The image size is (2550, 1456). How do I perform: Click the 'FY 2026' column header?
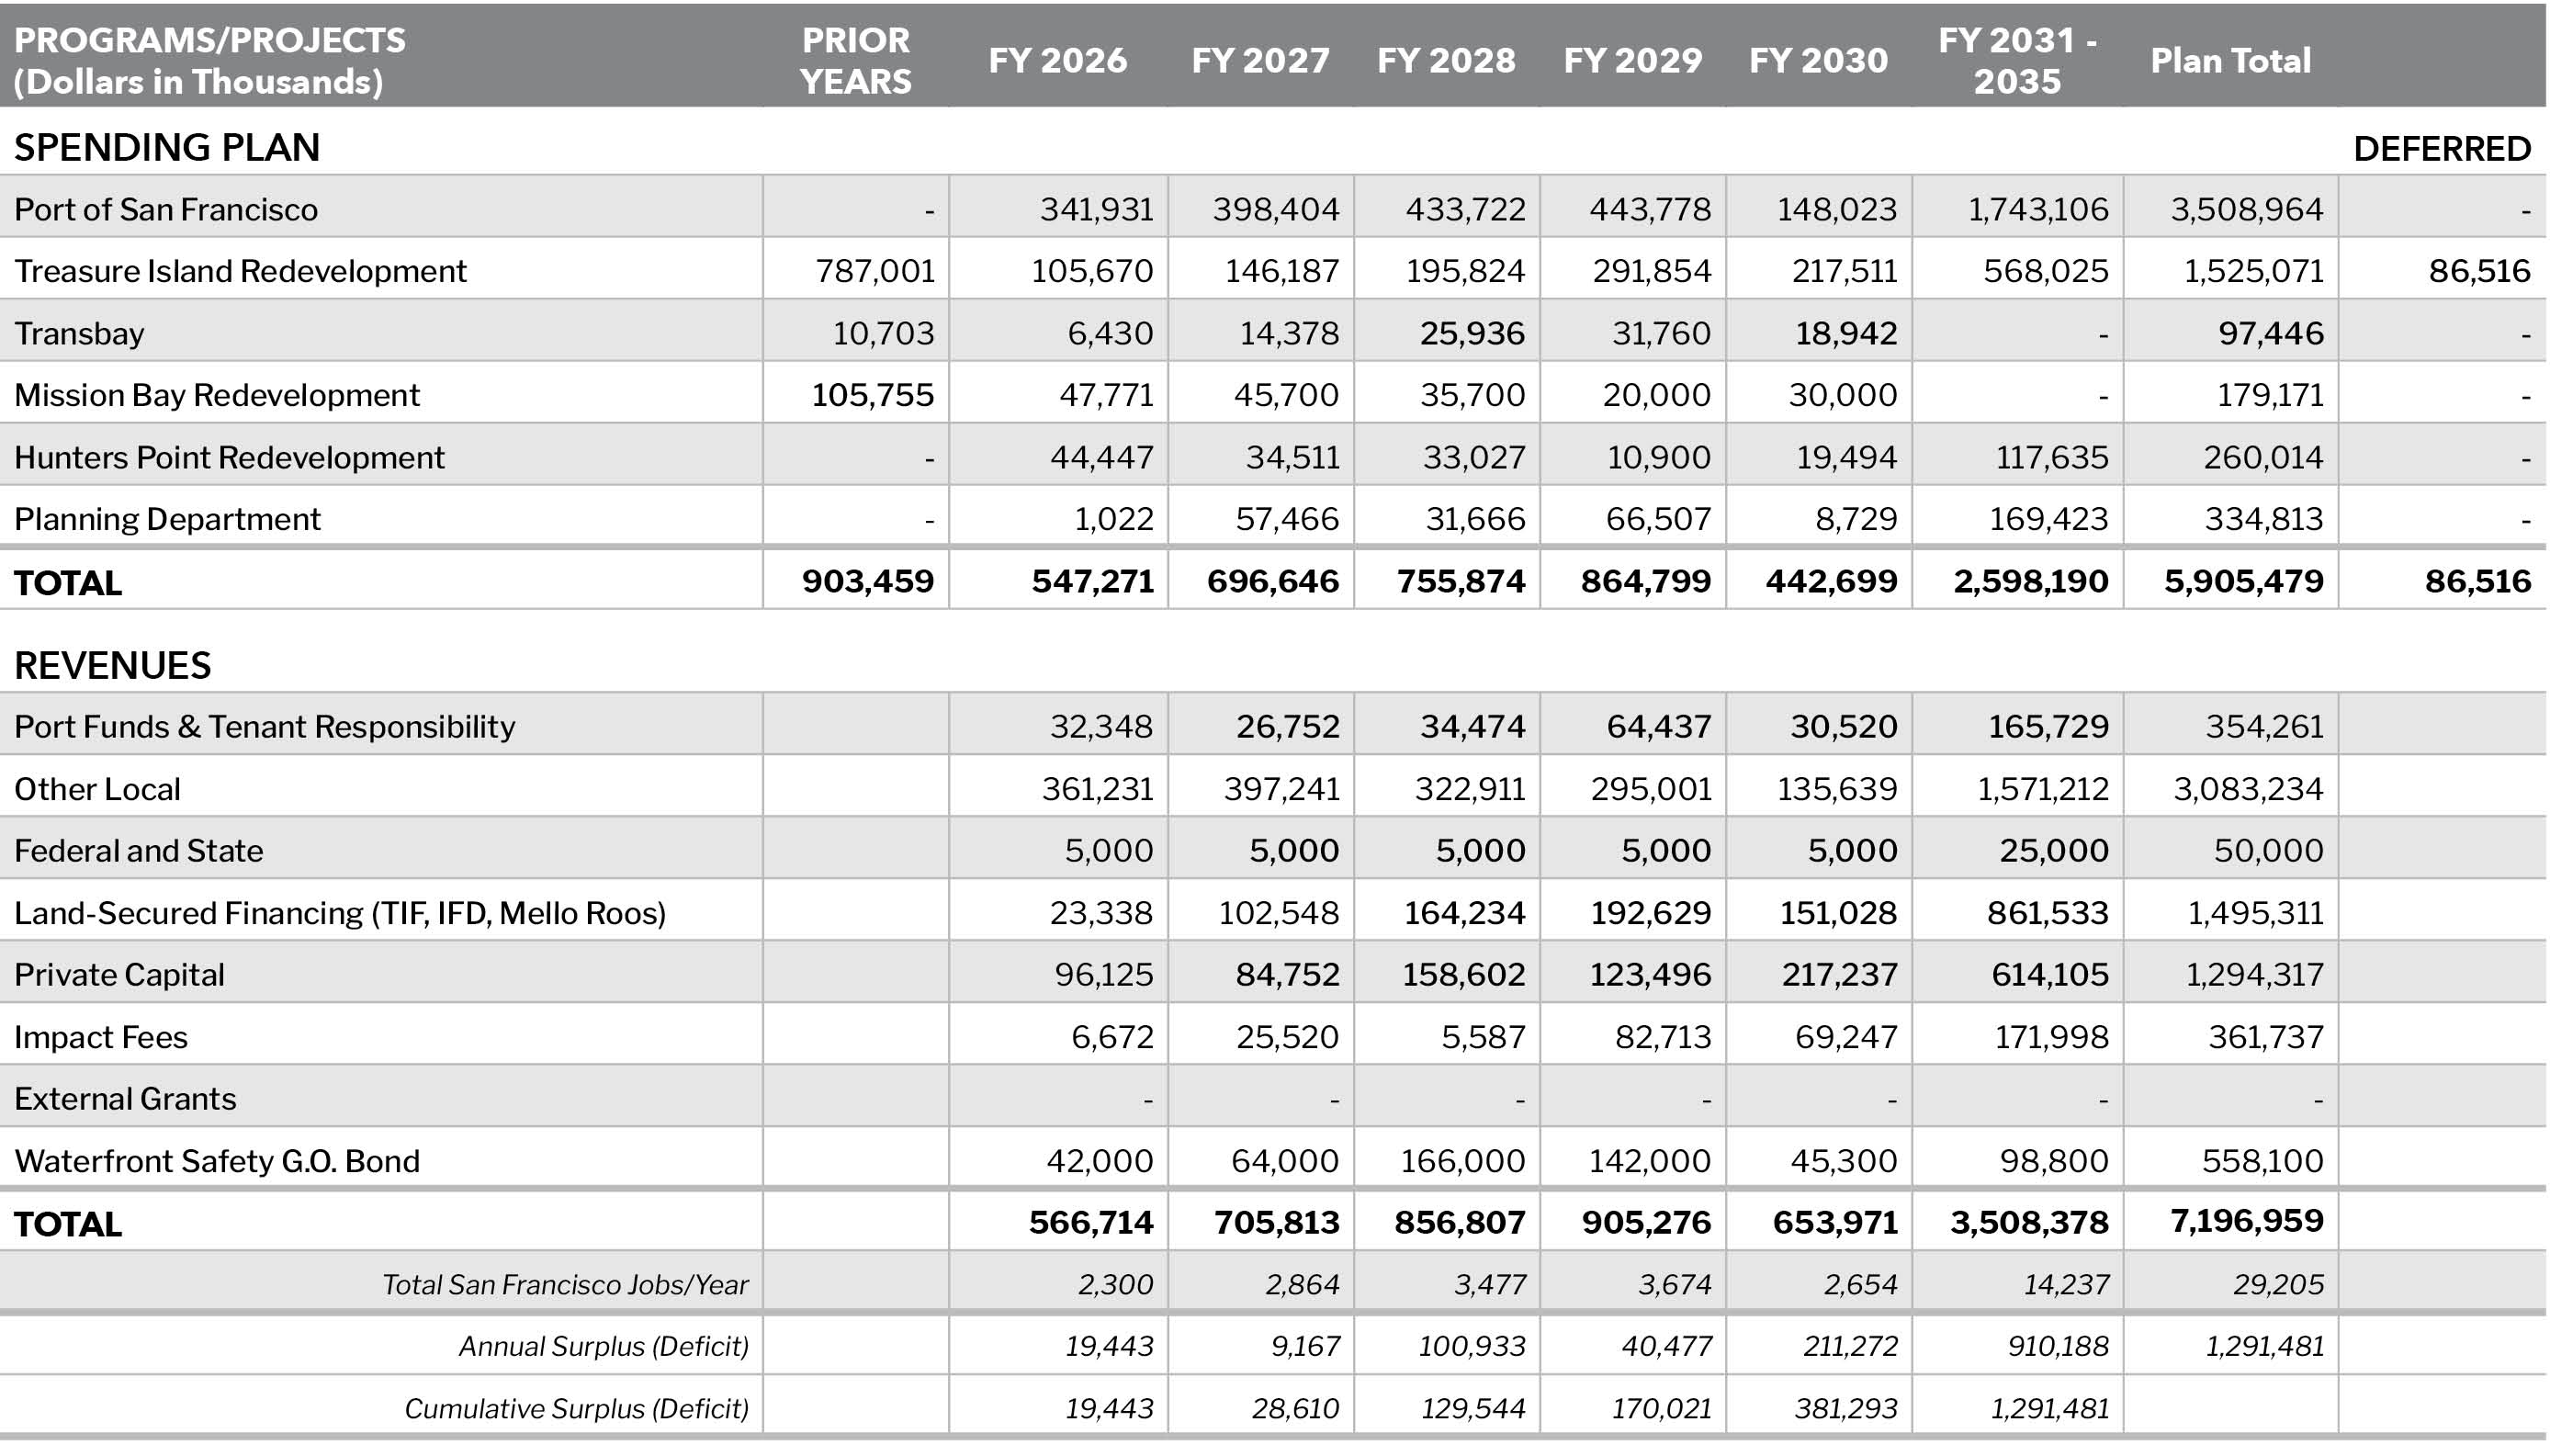[1058, 60]
